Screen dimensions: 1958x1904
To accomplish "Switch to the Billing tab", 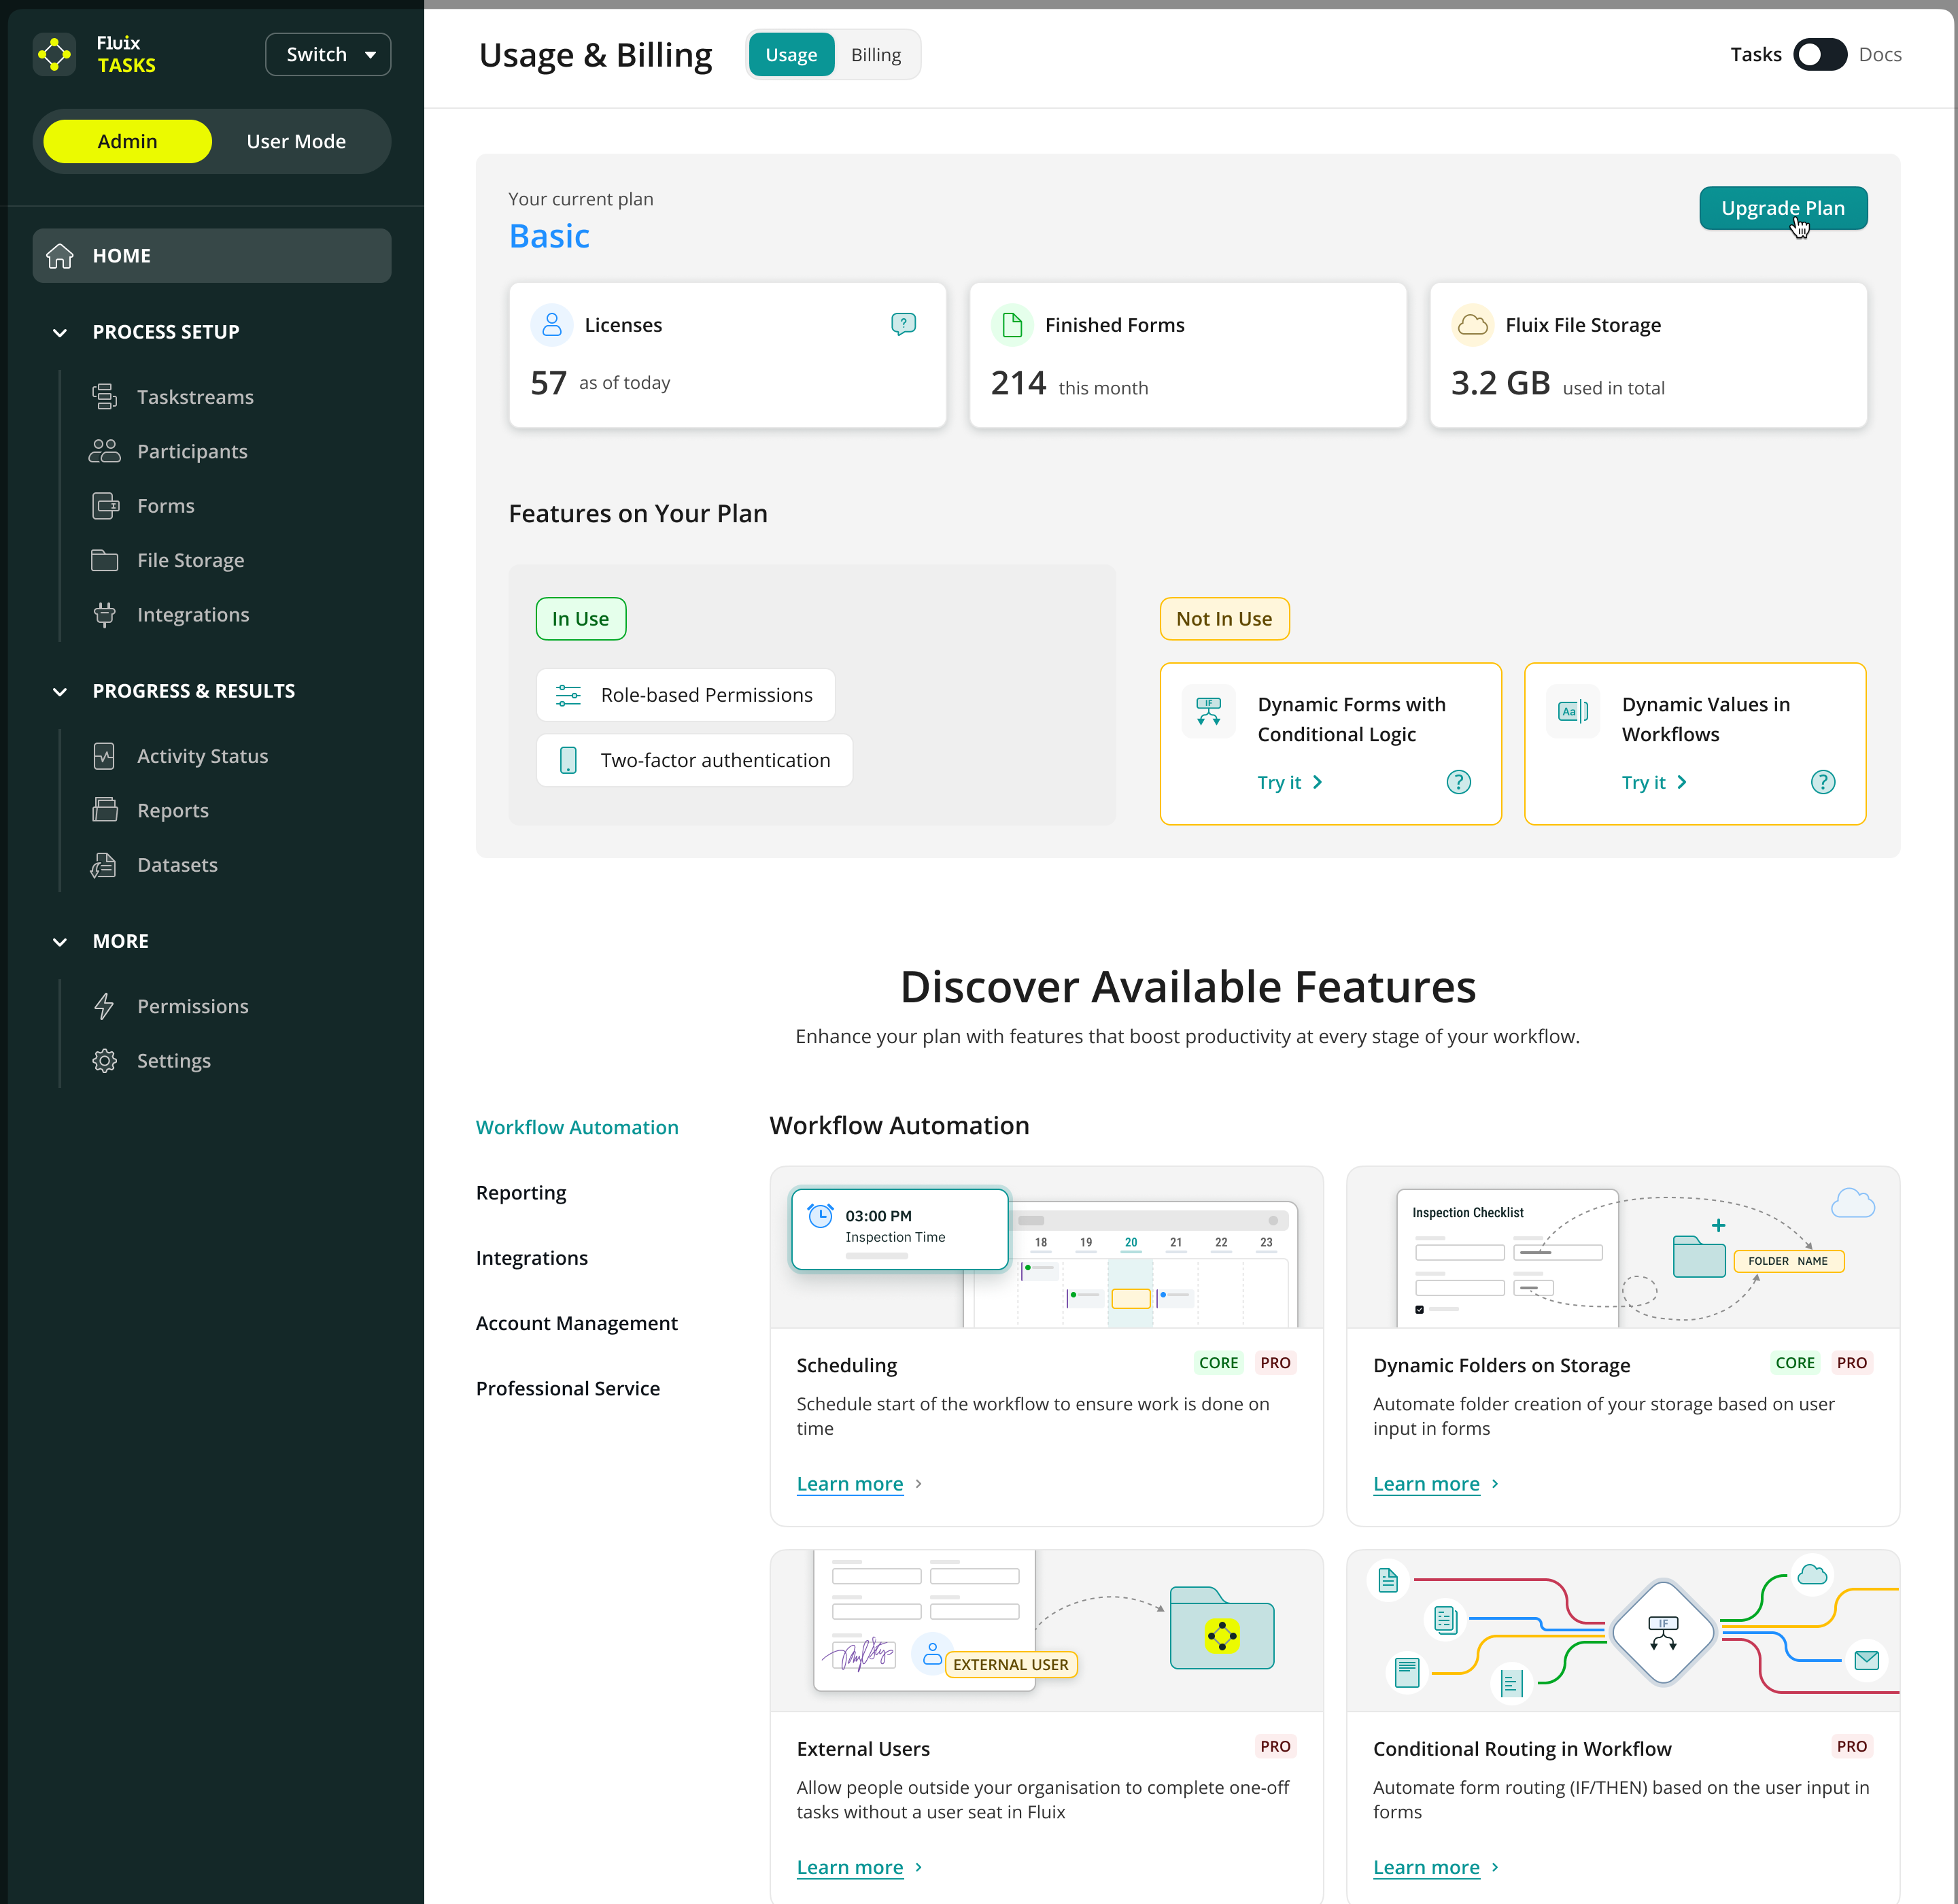I will click(875, 55).
